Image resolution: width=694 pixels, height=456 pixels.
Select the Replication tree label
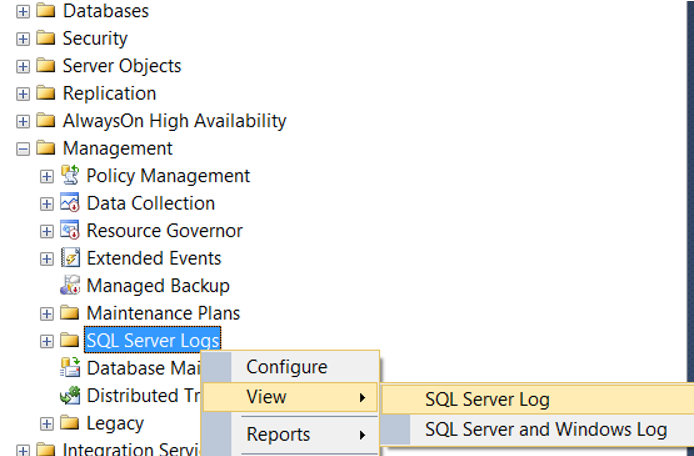[x=109, y=94]
